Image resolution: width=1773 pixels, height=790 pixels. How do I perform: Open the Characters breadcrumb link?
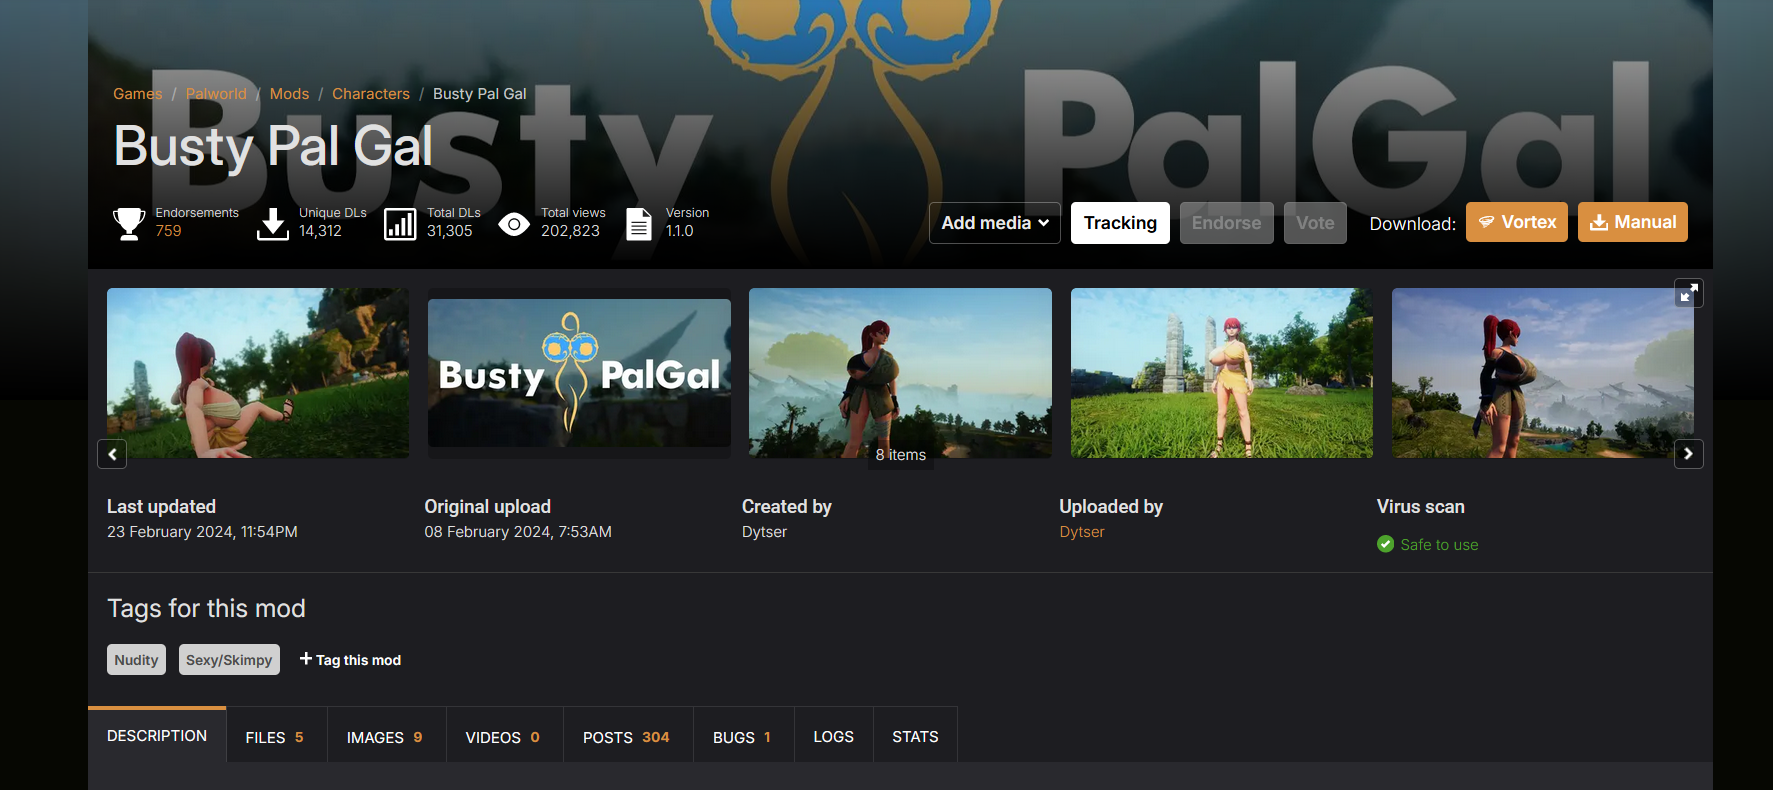(x=371, y=94)
